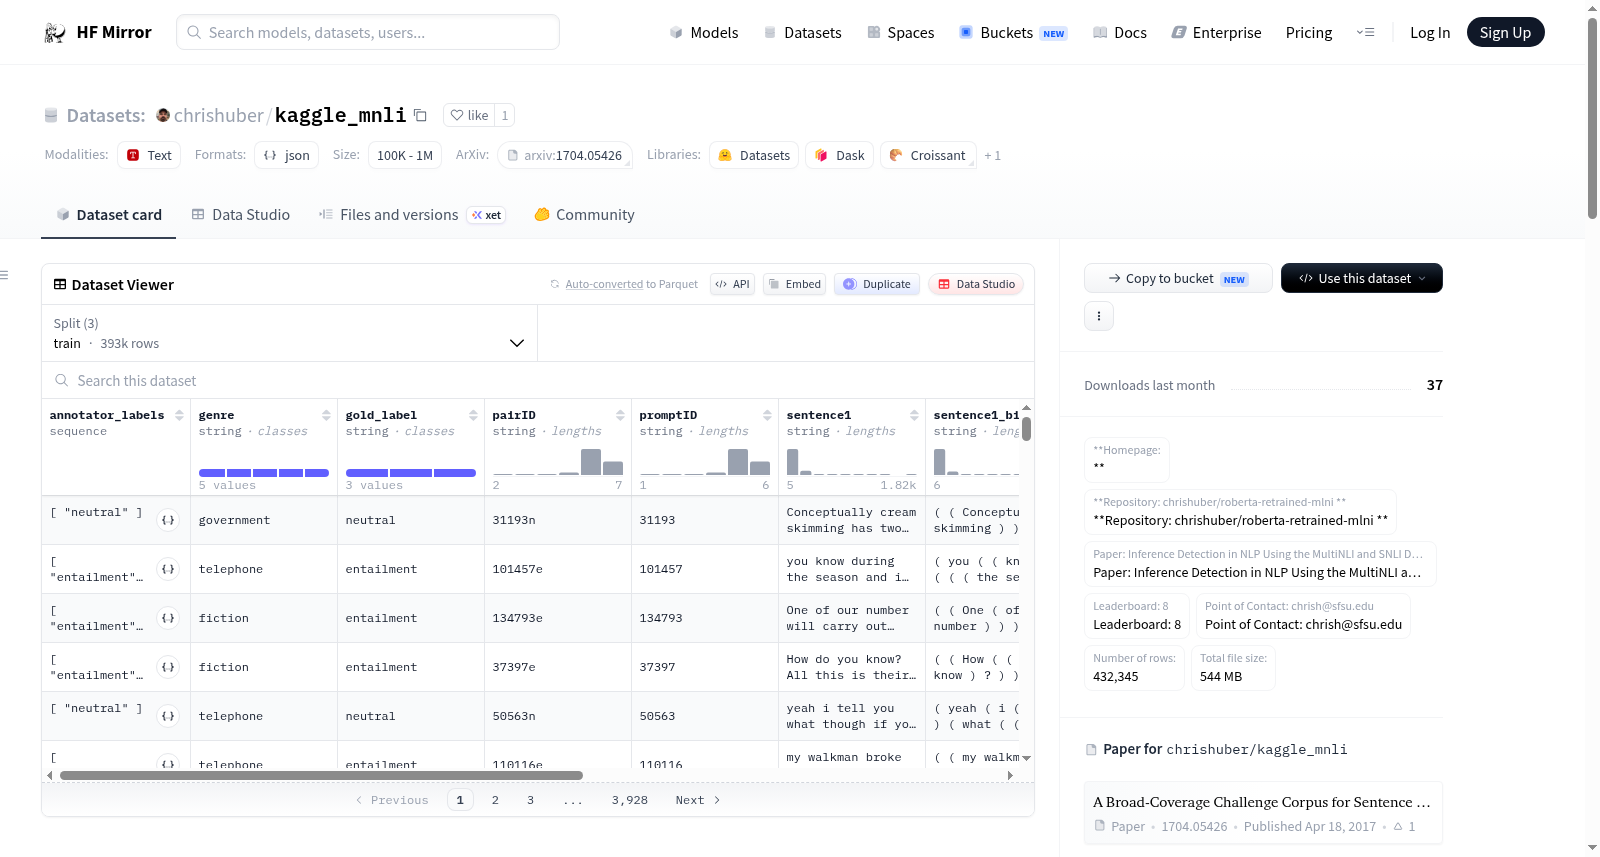This screenshot has width=1600, height=857.
Task: Expand the Split train dropdown
Action: [289, 333]
